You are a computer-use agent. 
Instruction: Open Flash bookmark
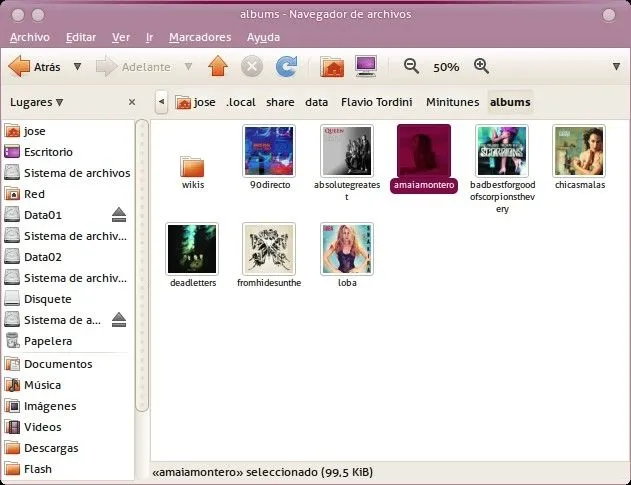coord(68,469)
